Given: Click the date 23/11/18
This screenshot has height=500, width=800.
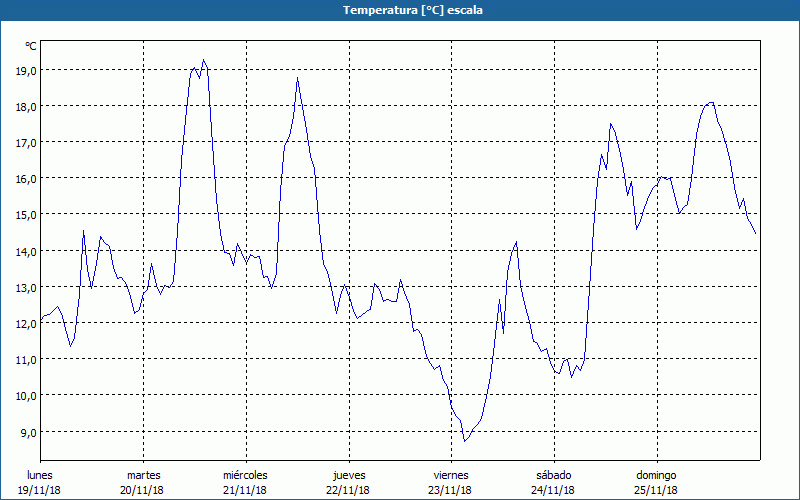Looking at the screenshot, I should coord(451,490).
